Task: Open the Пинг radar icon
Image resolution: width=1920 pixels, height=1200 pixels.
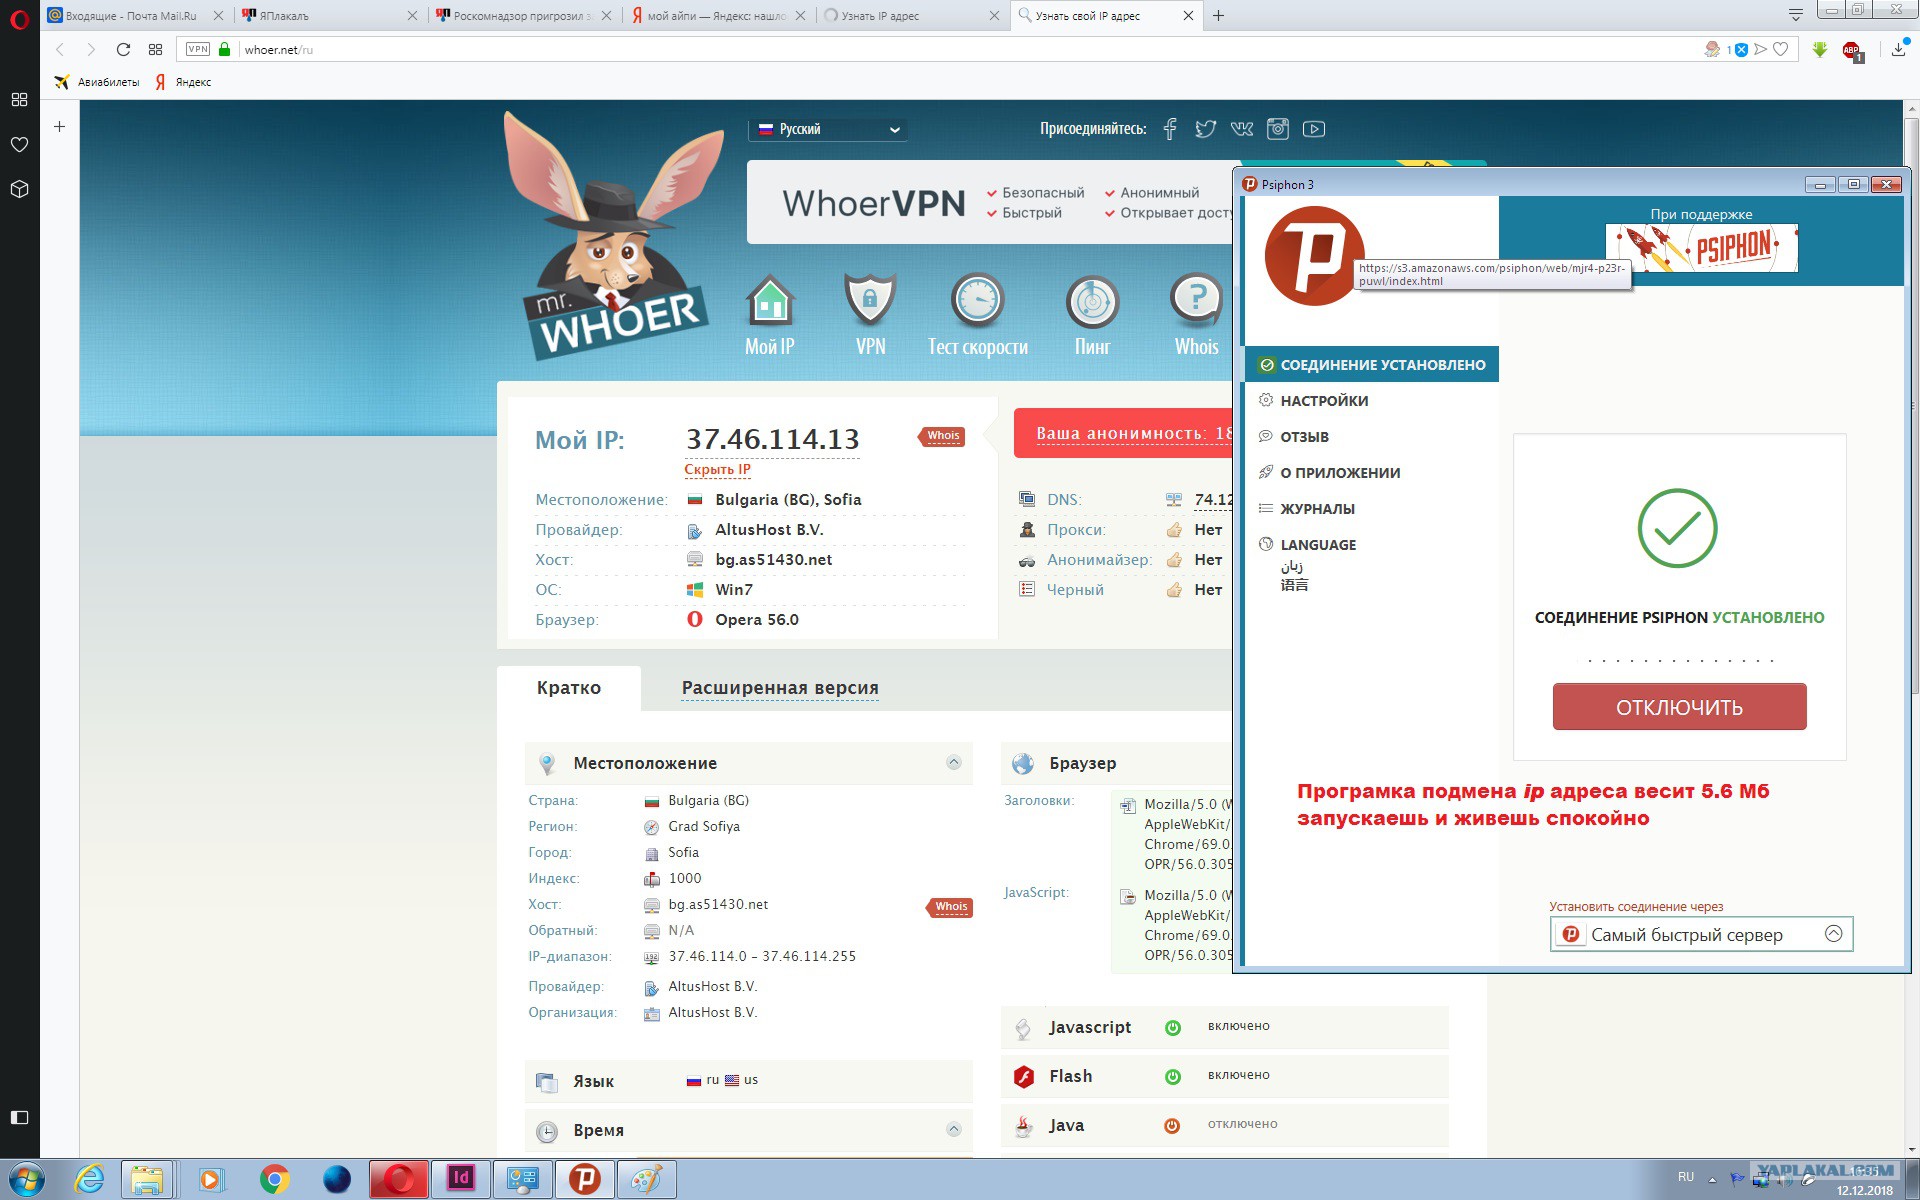Action: click(1092, 301)
